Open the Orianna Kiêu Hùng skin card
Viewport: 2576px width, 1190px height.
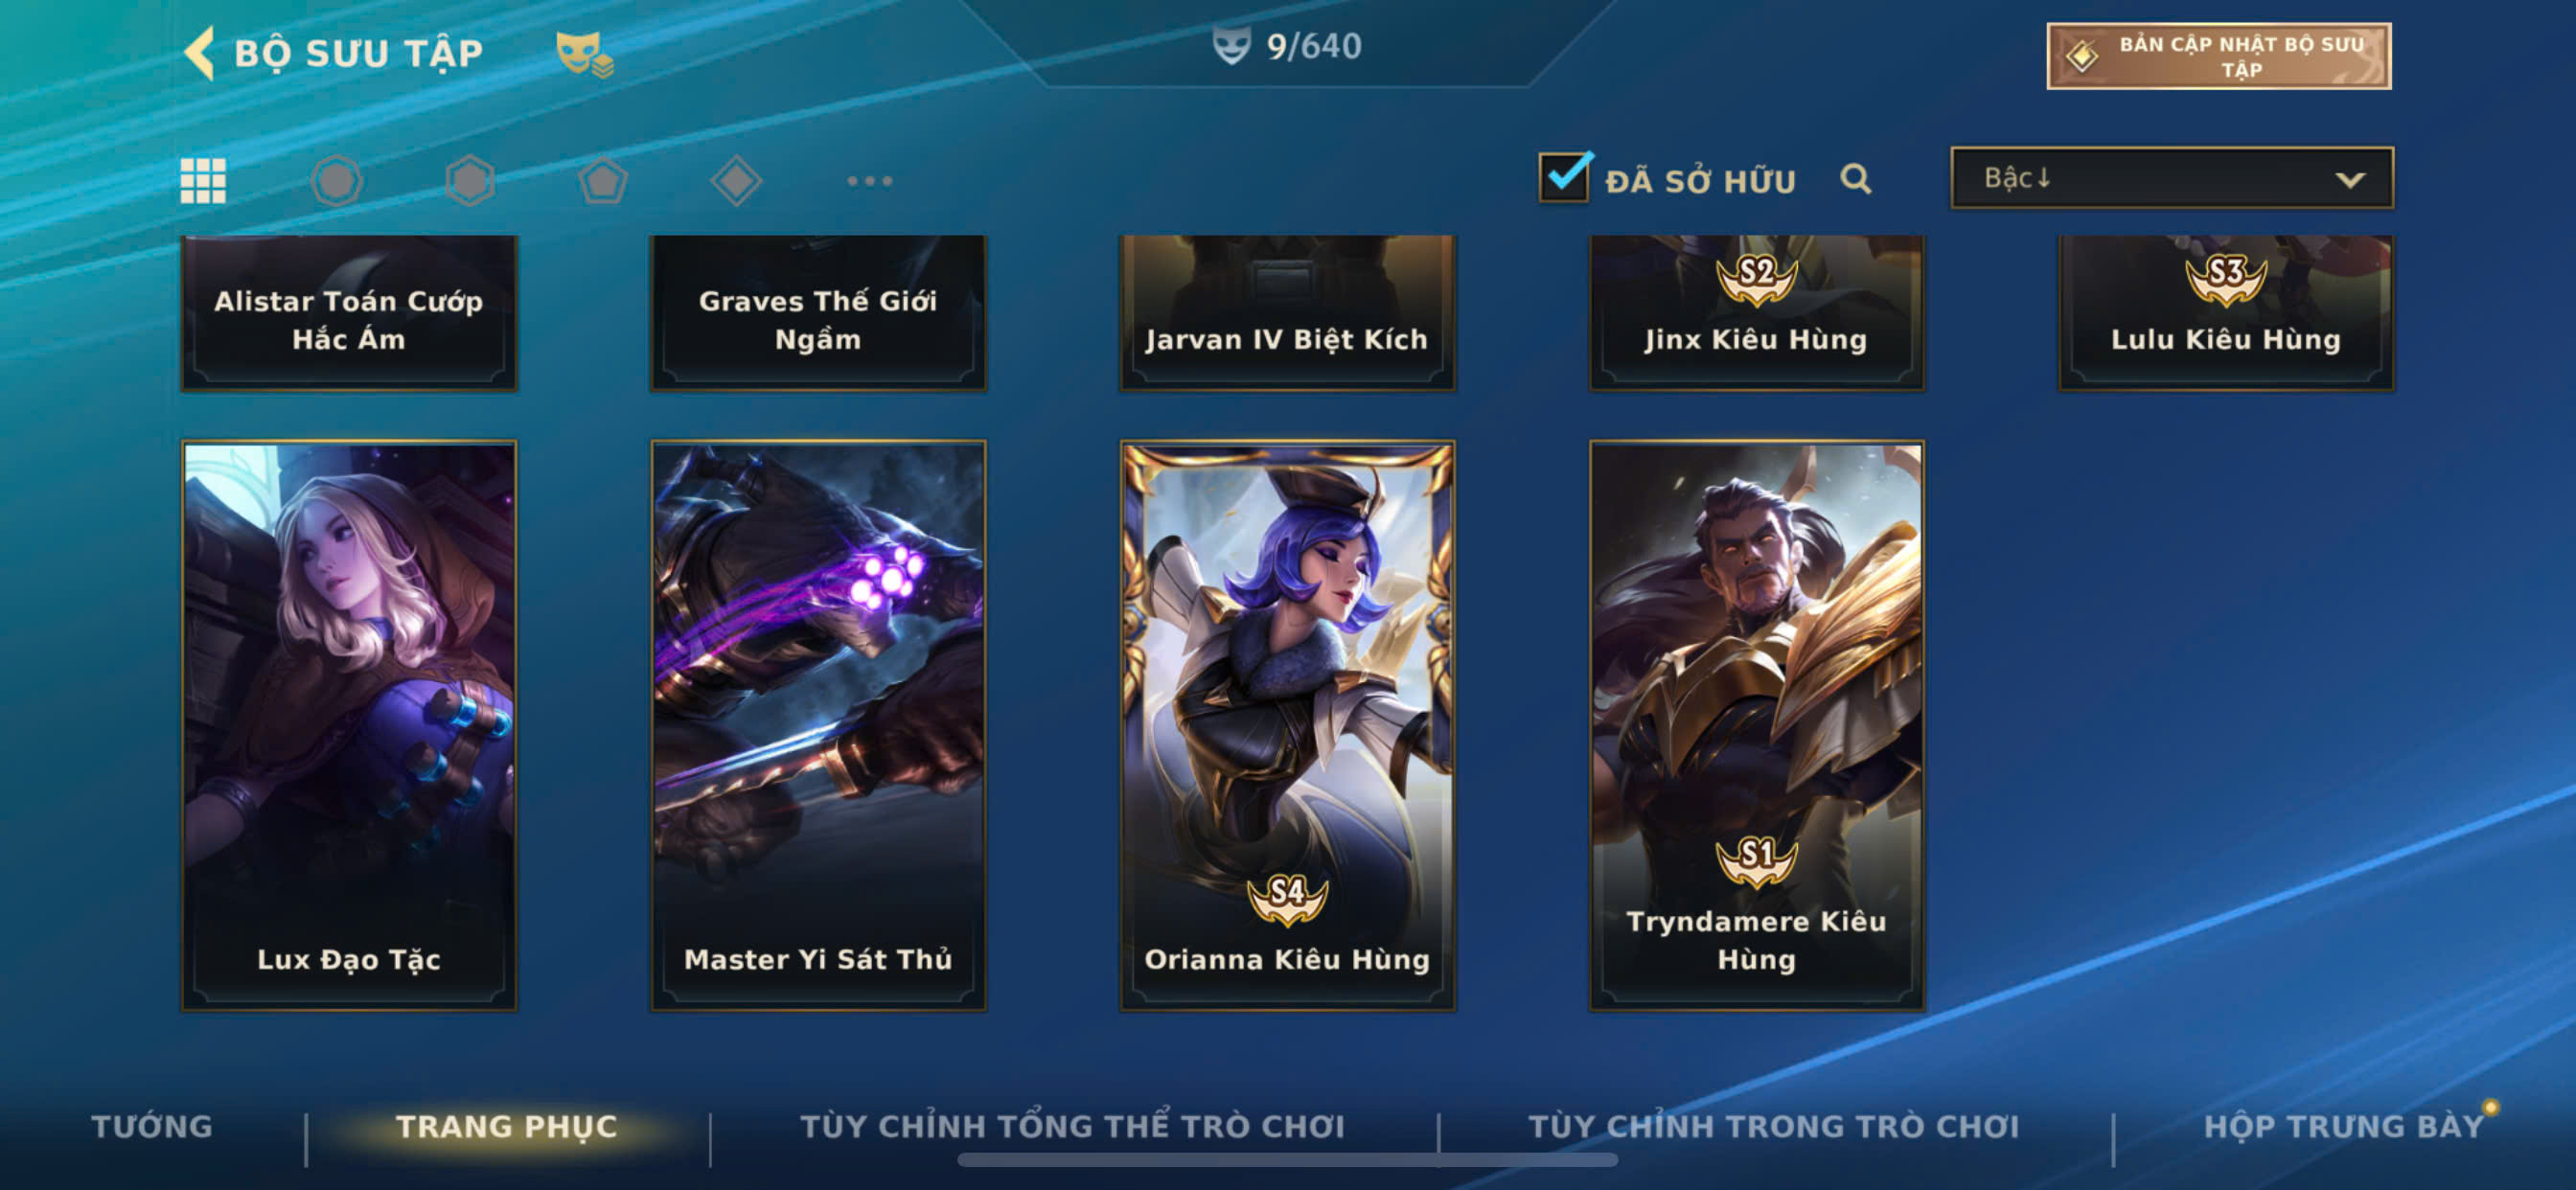1287,725
